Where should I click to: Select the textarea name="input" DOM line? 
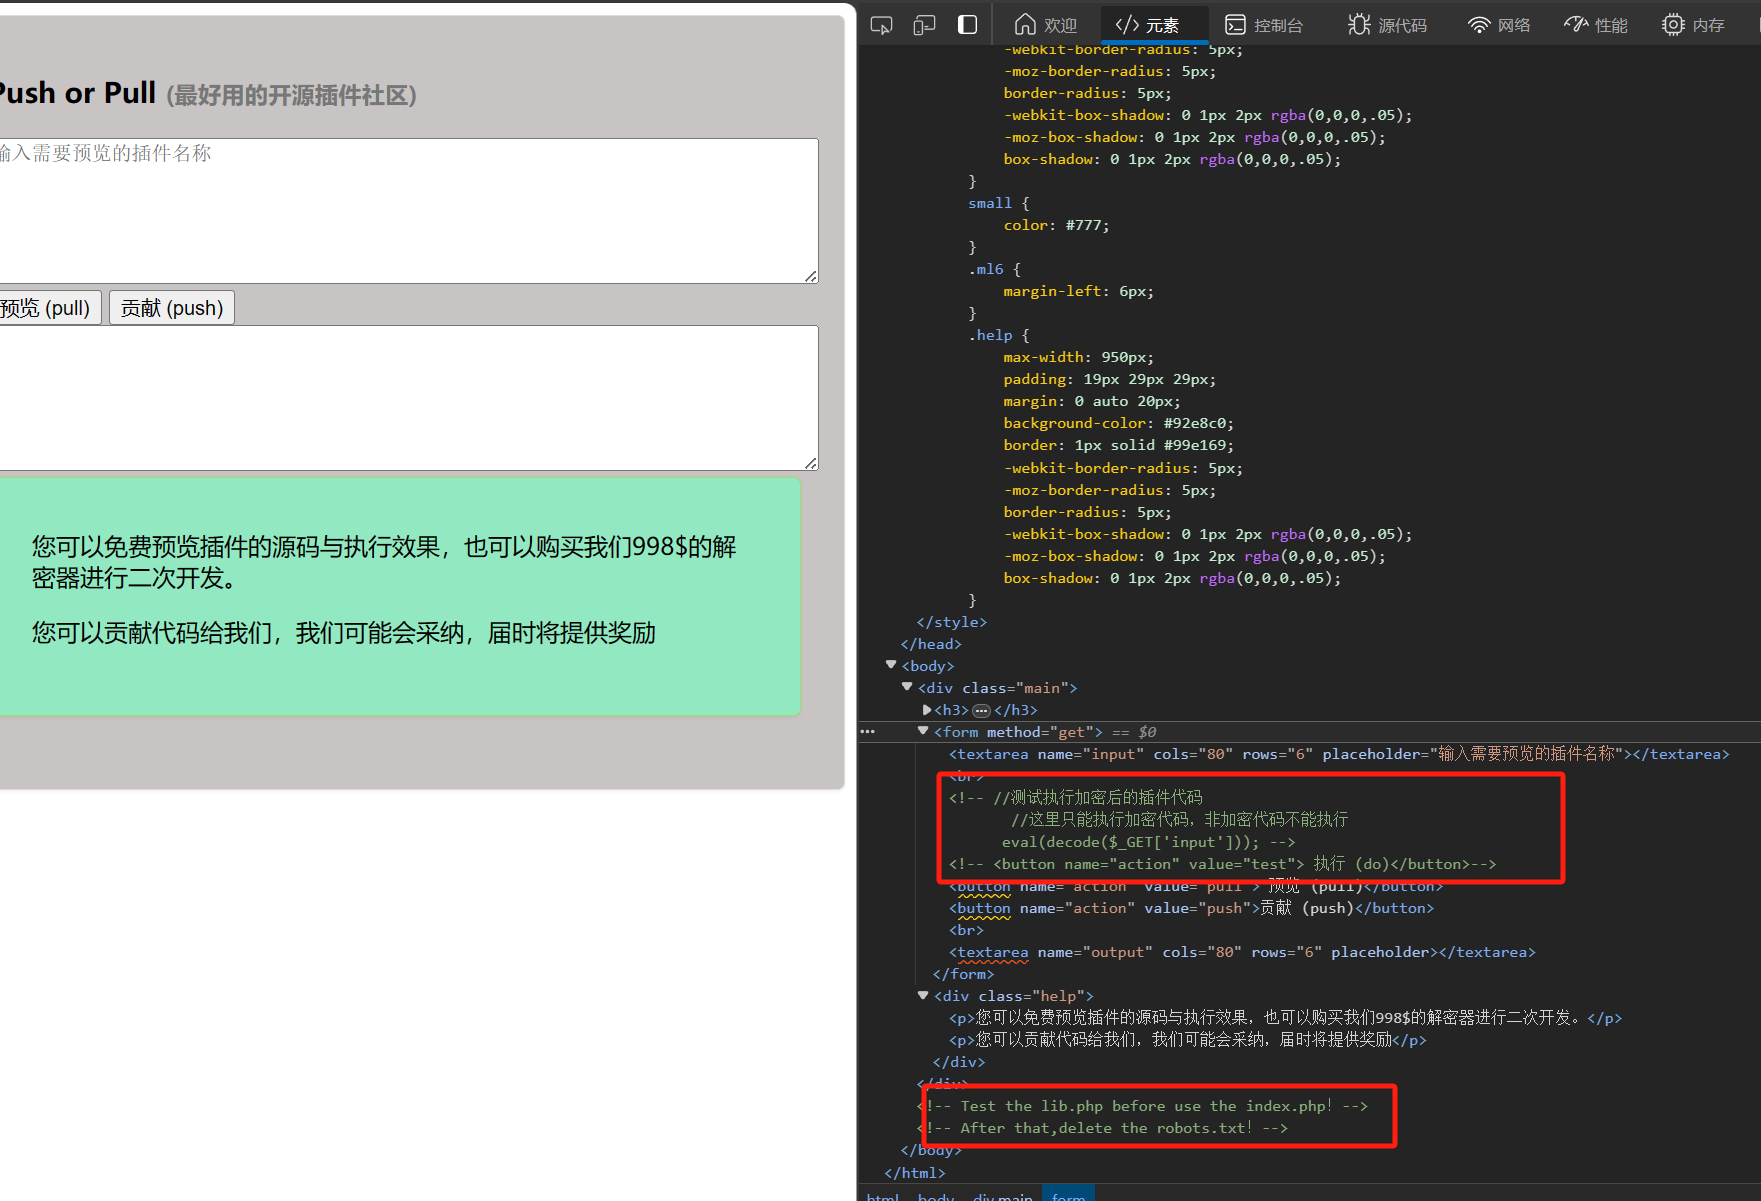click(1339, 754)
